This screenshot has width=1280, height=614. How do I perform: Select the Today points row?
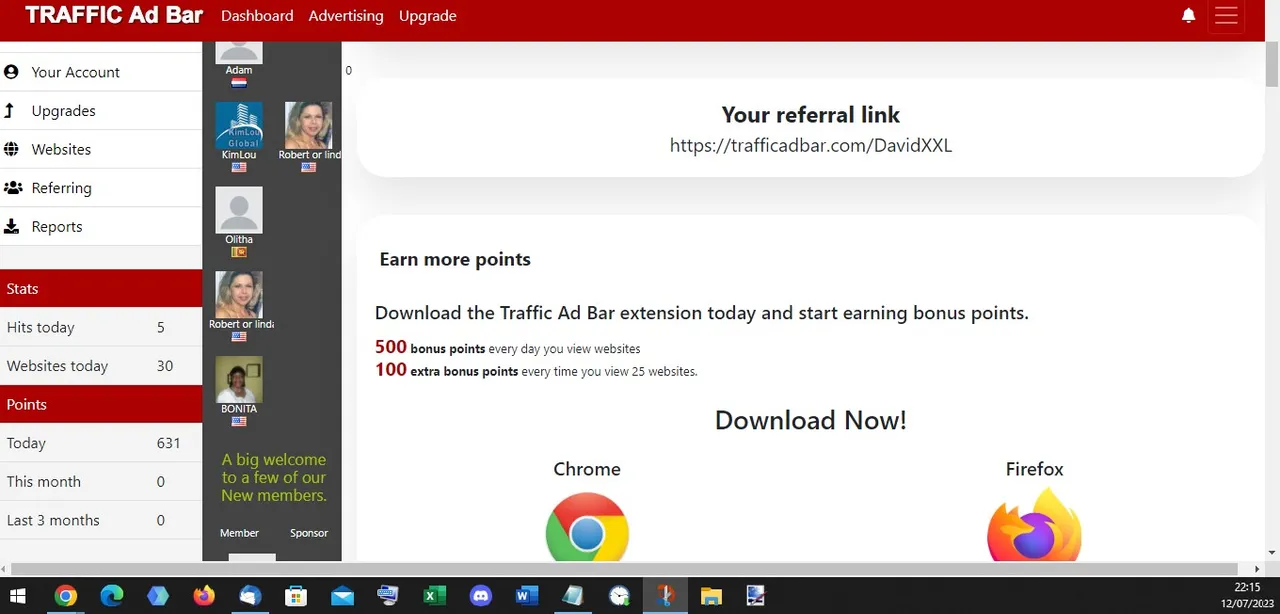click(x=101, y=443)
